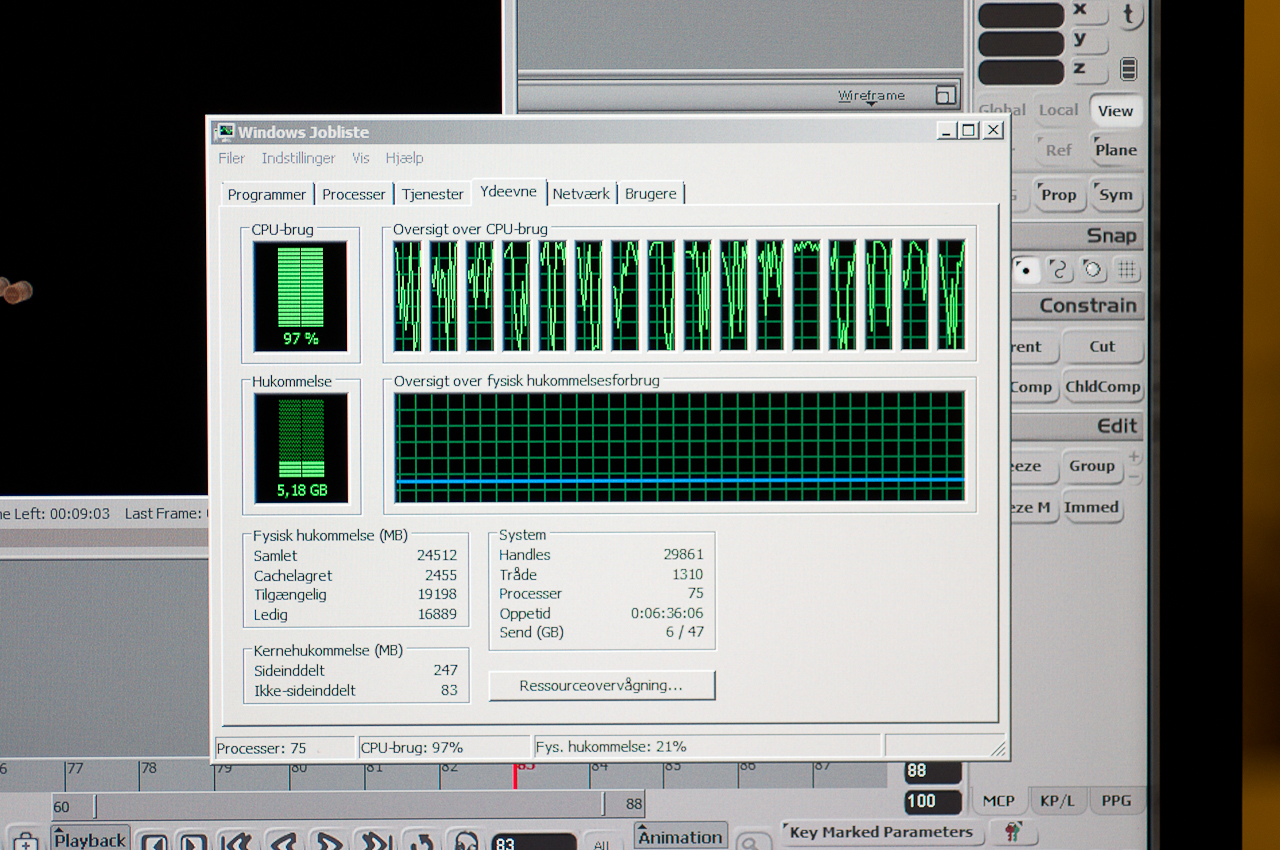Click the key icon beside Key Marked Parameters

tap(1013, 832)
